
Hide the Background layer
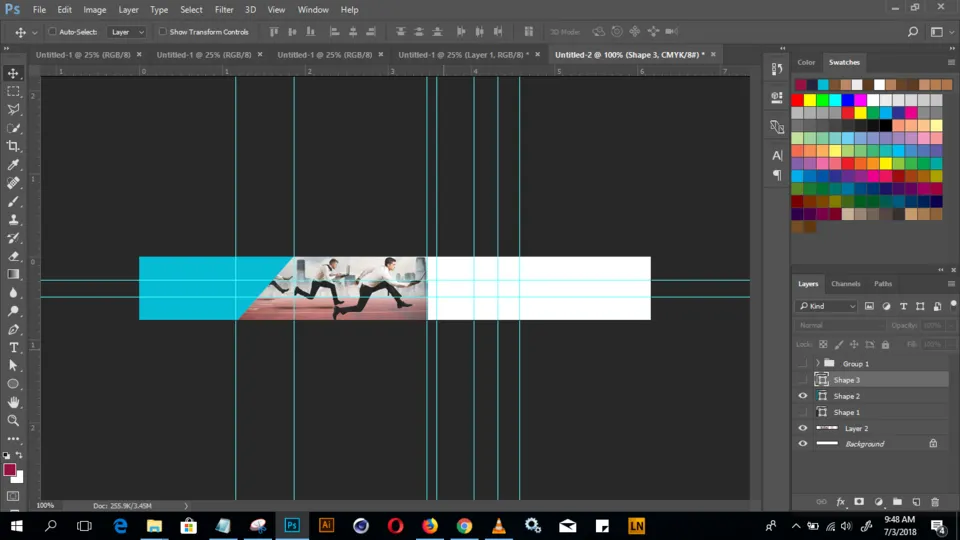coord(803,444)
